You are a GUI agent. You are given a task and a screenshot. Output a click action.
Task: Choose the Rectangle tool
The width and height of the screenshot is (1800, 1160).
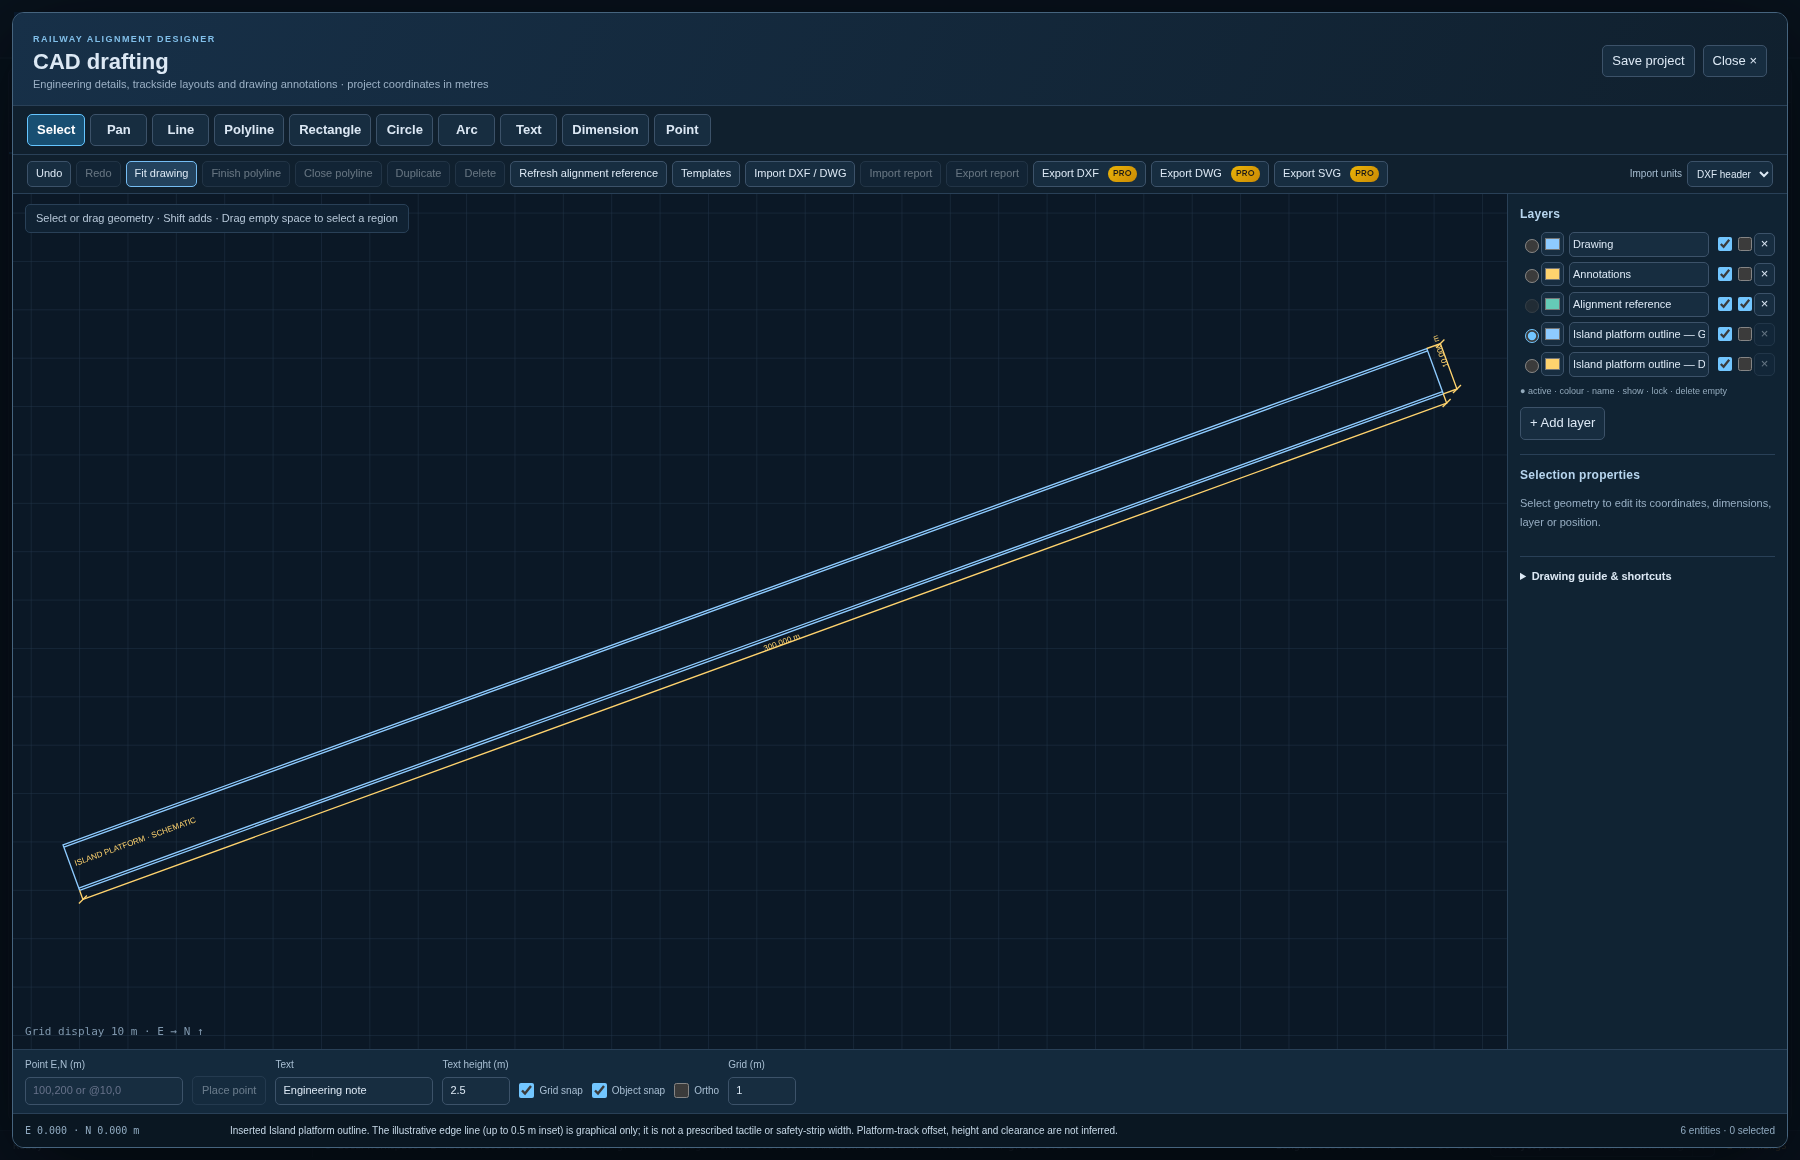coord(330,130)
